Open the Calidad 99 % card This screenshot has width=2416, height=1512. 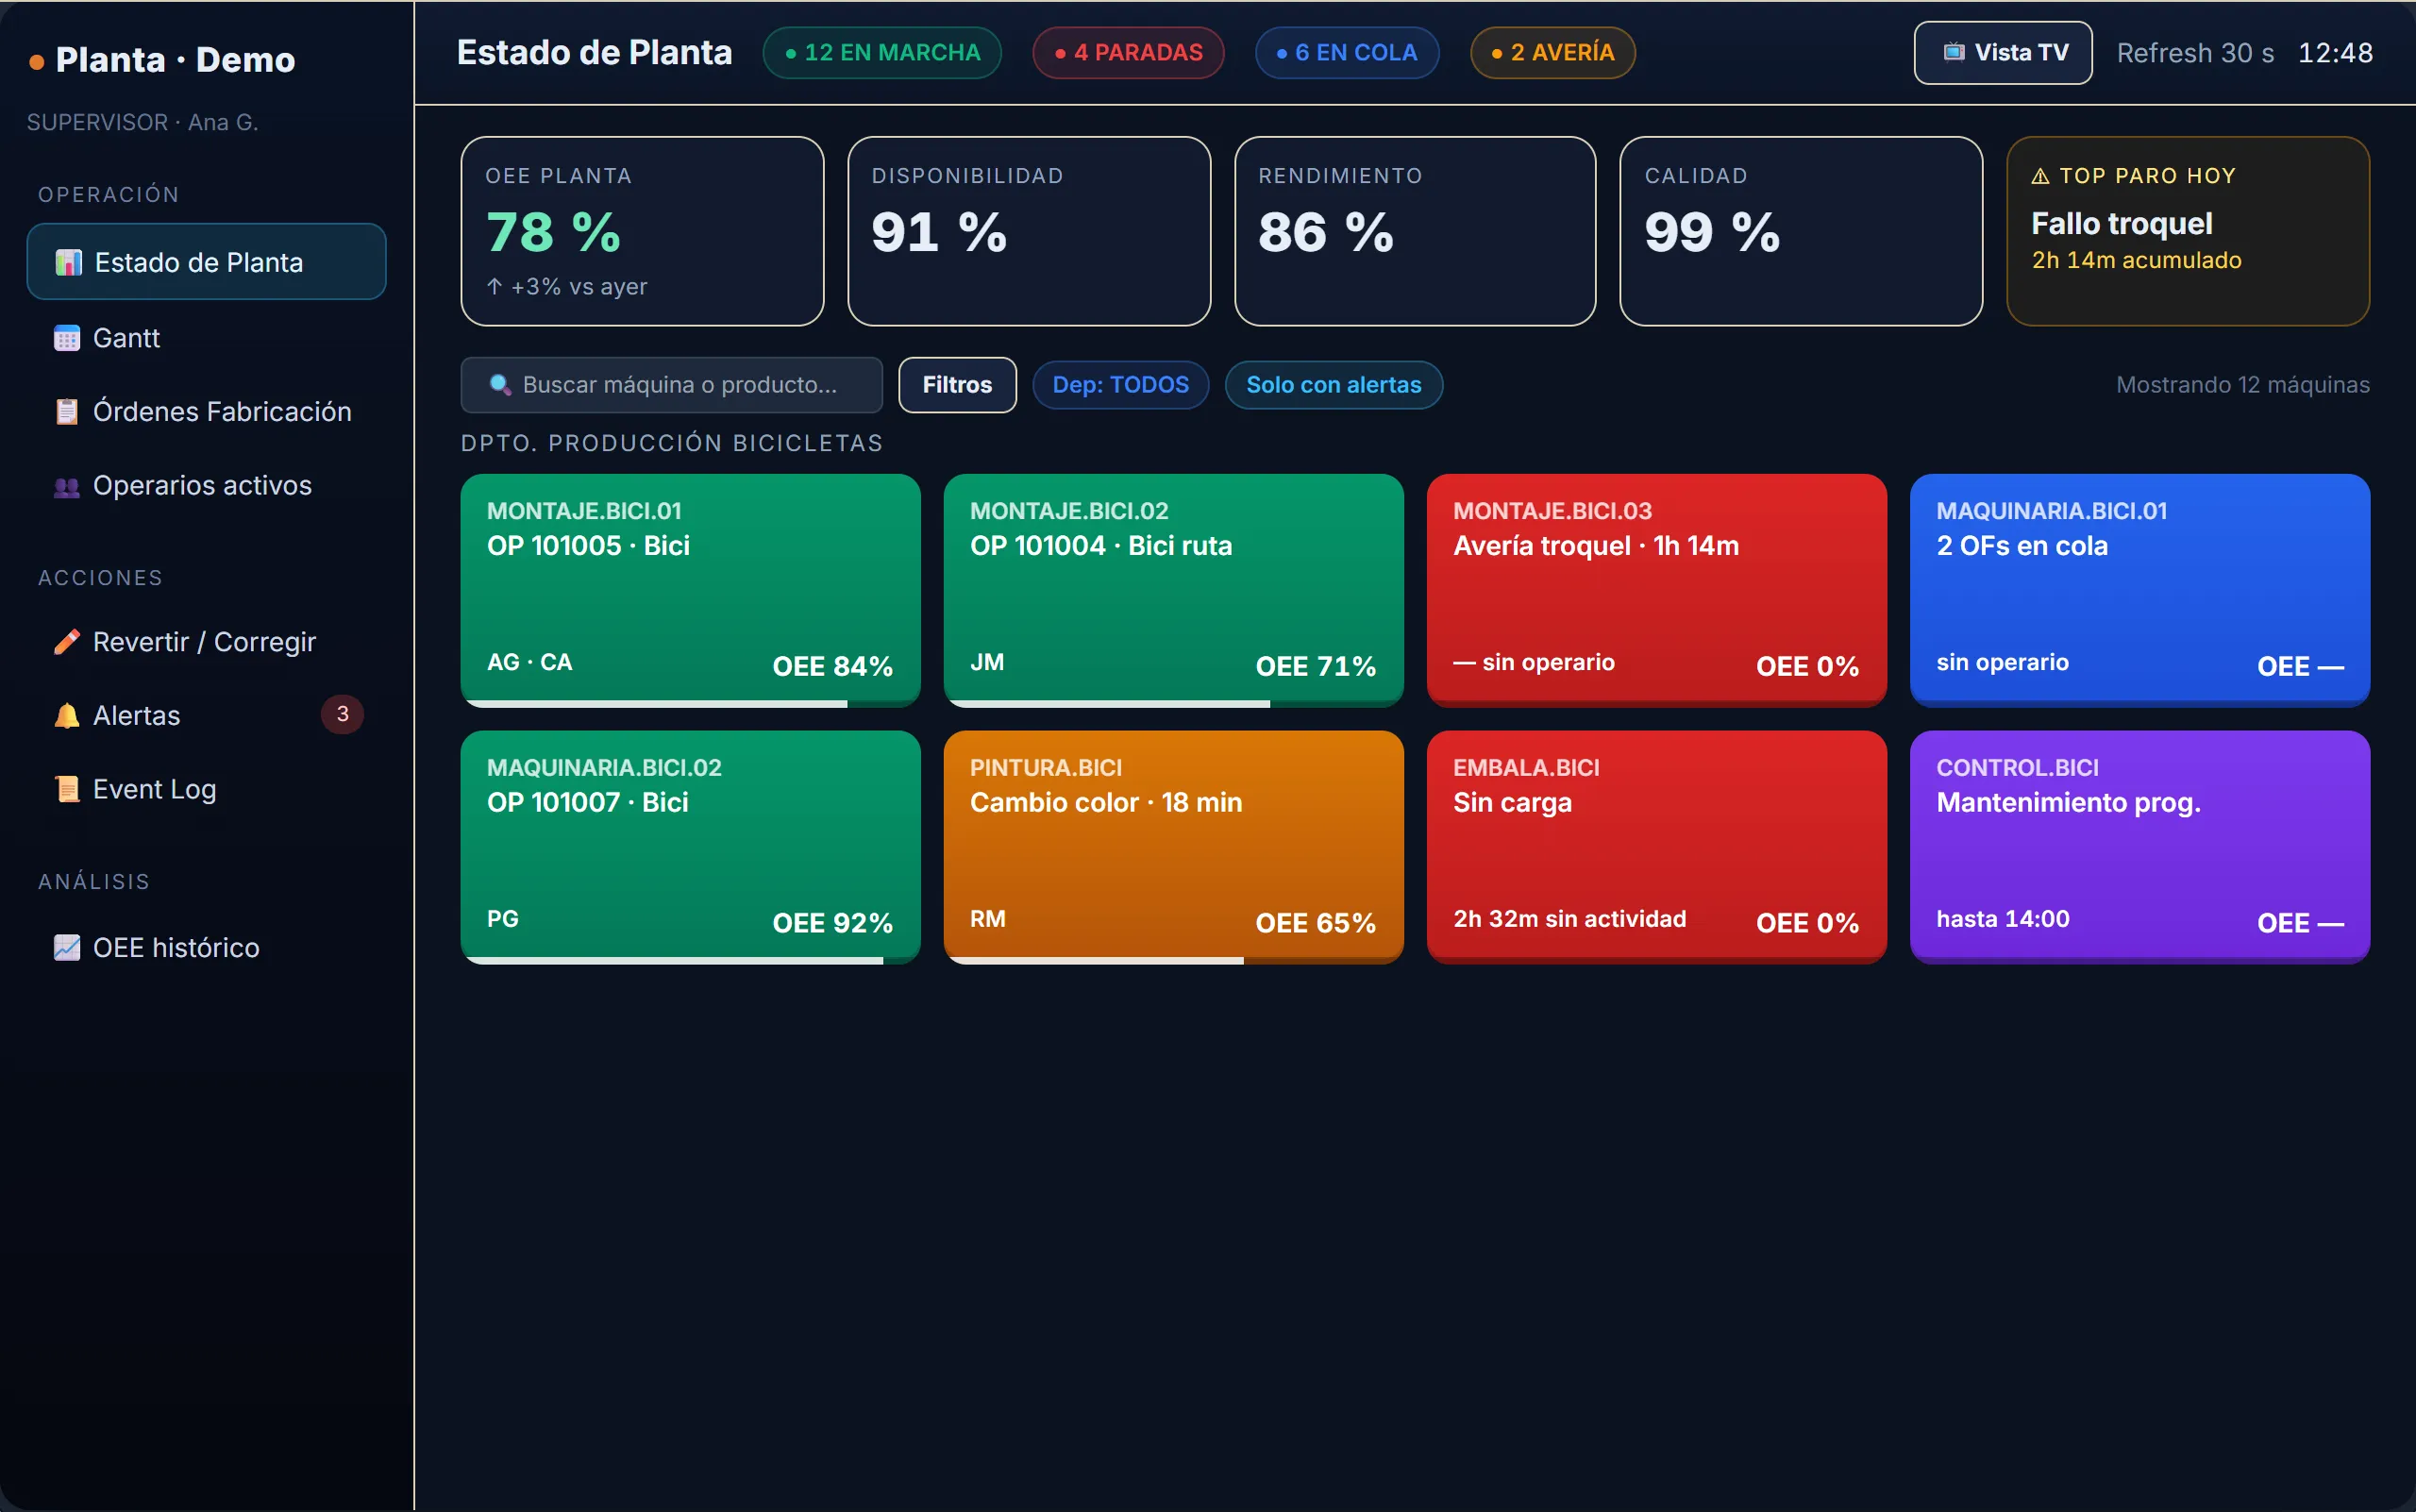(x=1801, y=231)
